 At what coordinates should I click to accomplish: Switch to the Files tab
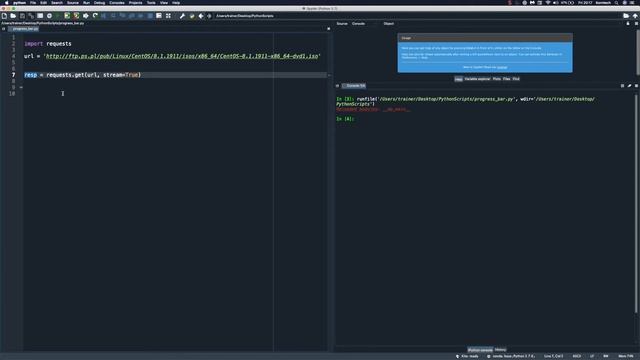click(507, 79)
